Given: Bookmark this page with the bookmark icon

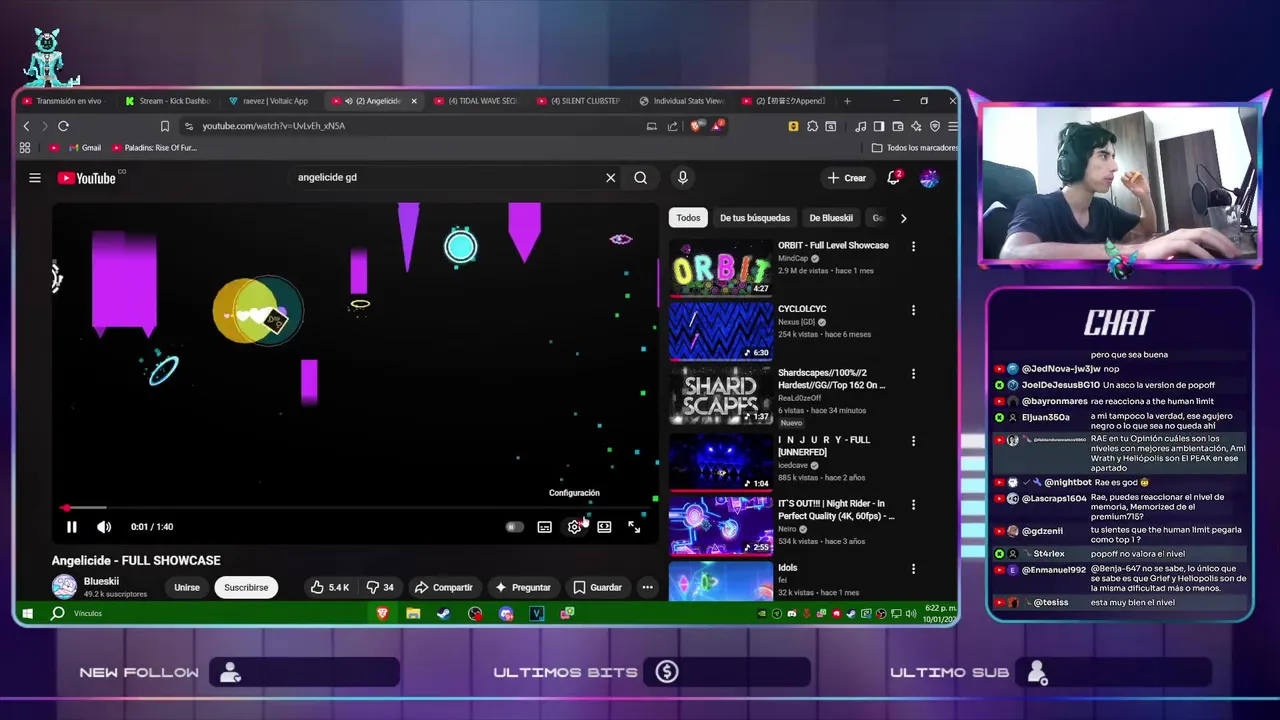Looking at the screenshot, I should pyautogui.click(x=165, y=126).
